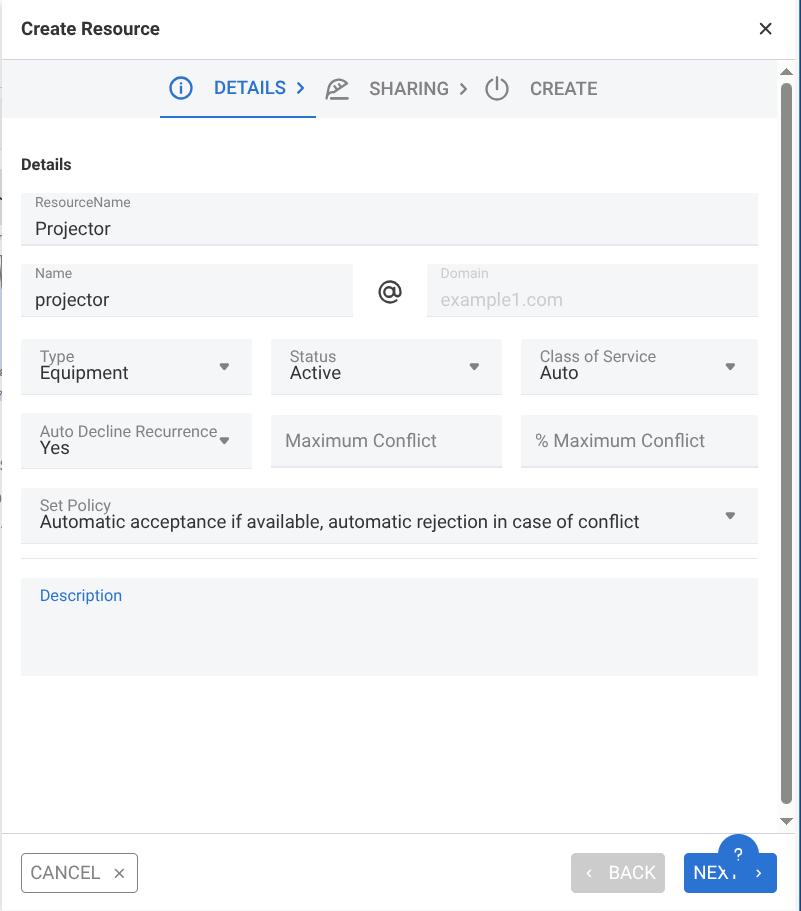Viewport: 801px width, 911px height.
Task: Click the chevron arrow after Sharing
Action: pyautogui.click(x=463, y=89)
